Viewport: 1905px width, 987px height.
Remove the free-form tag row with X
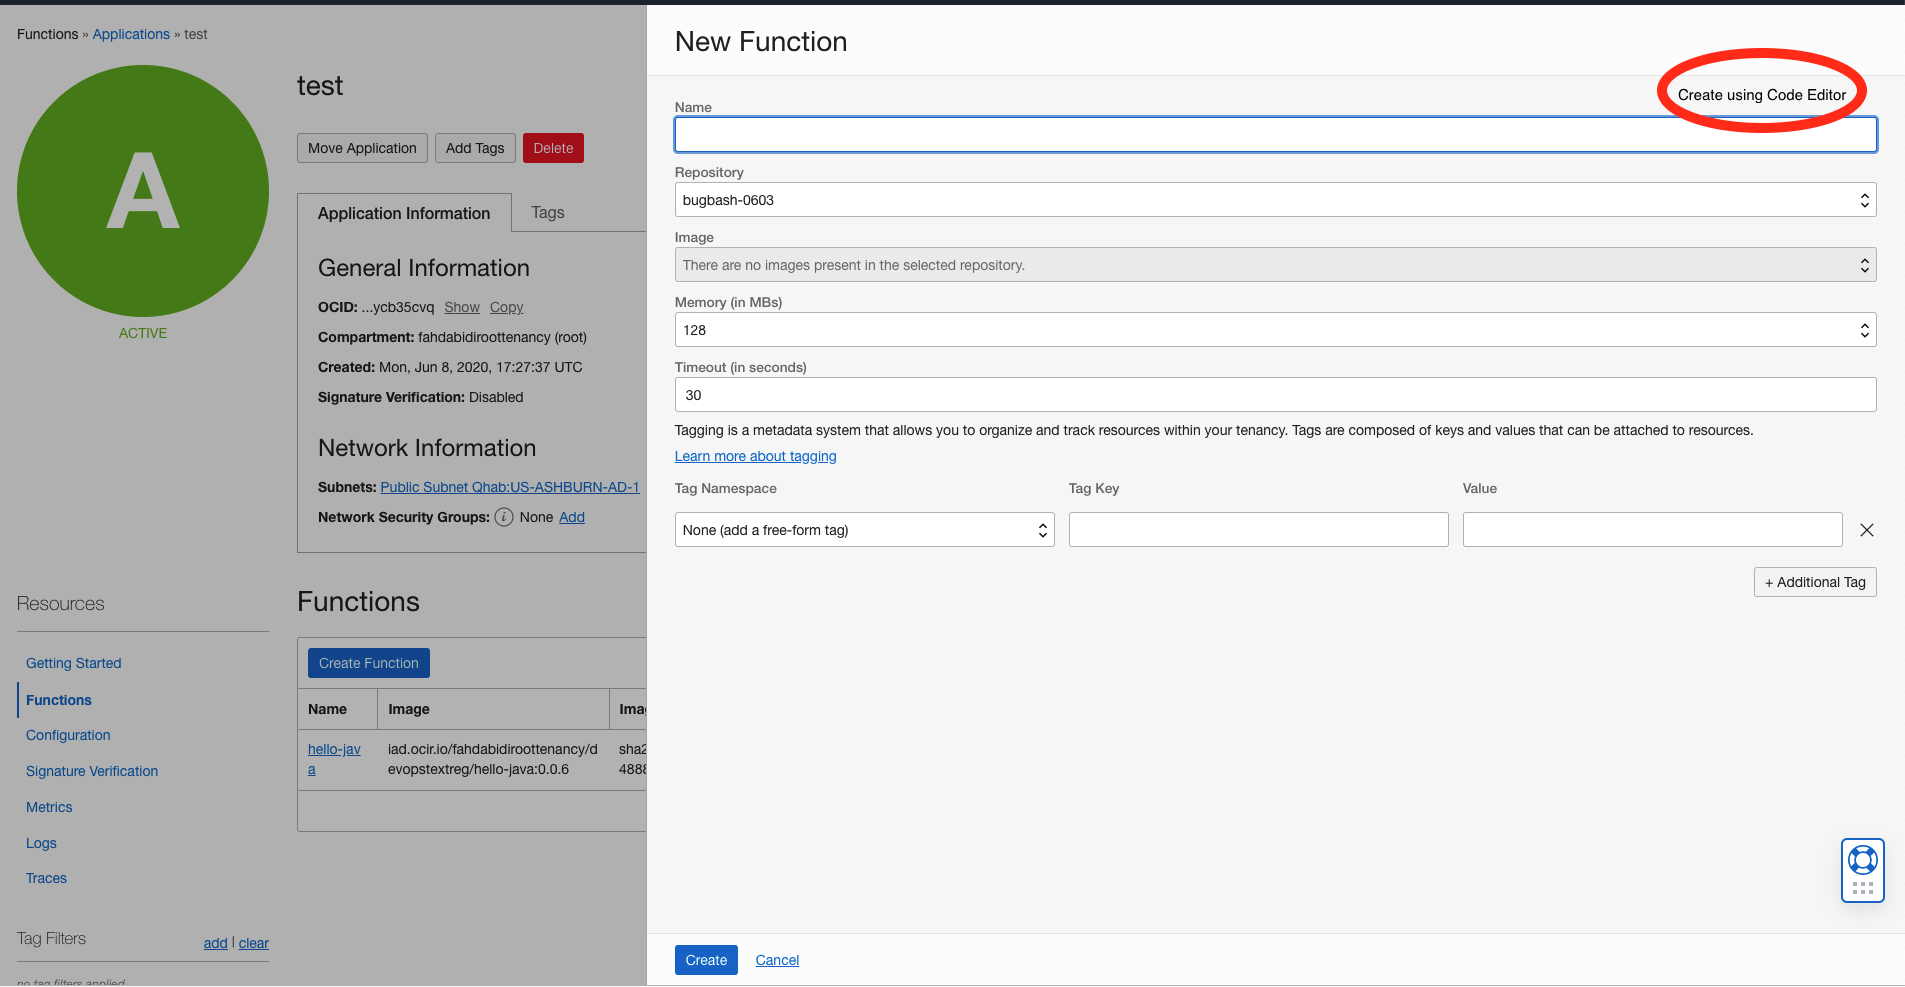(x=1866, y=530)
